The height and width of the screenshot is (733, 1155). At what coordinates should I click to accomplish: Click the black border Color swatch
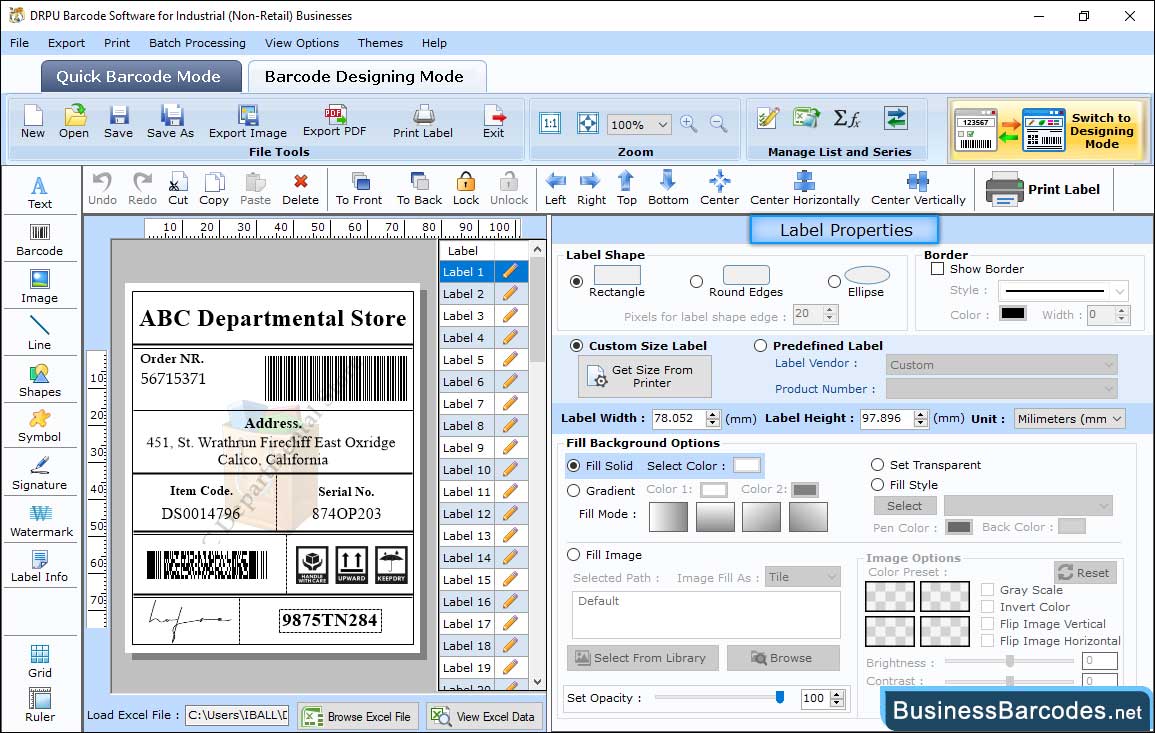(1012, 313)
